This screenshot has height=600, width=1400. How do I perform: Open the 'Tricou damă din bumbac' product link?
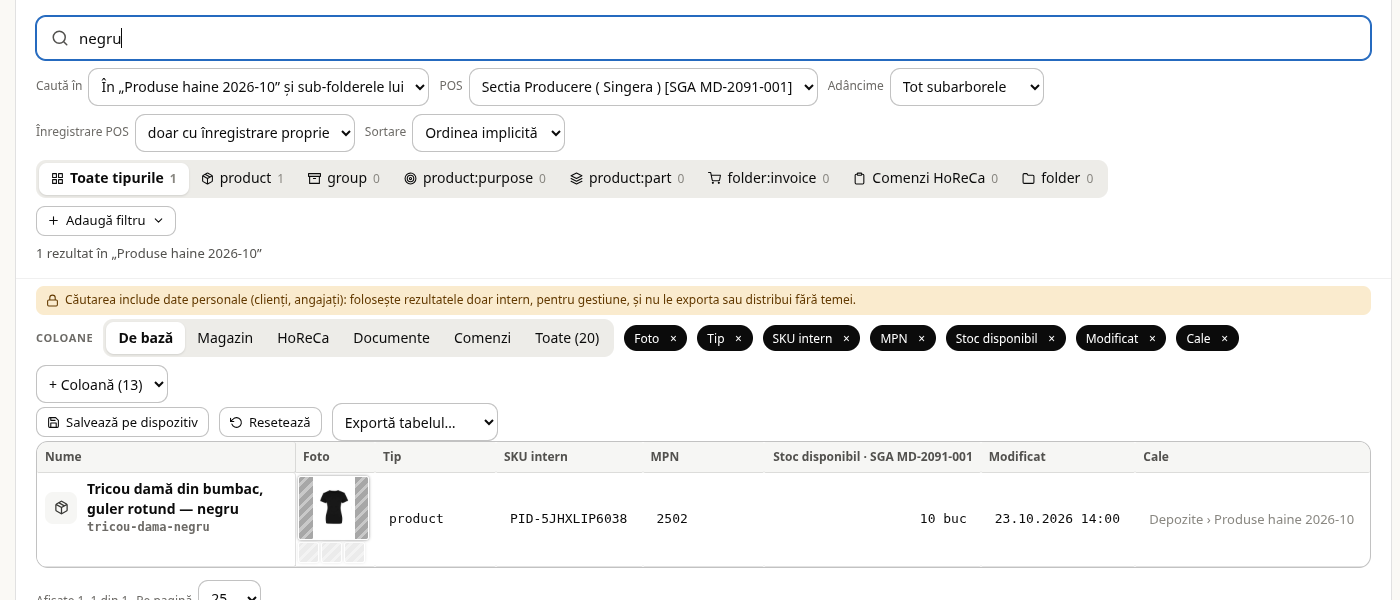175,499
